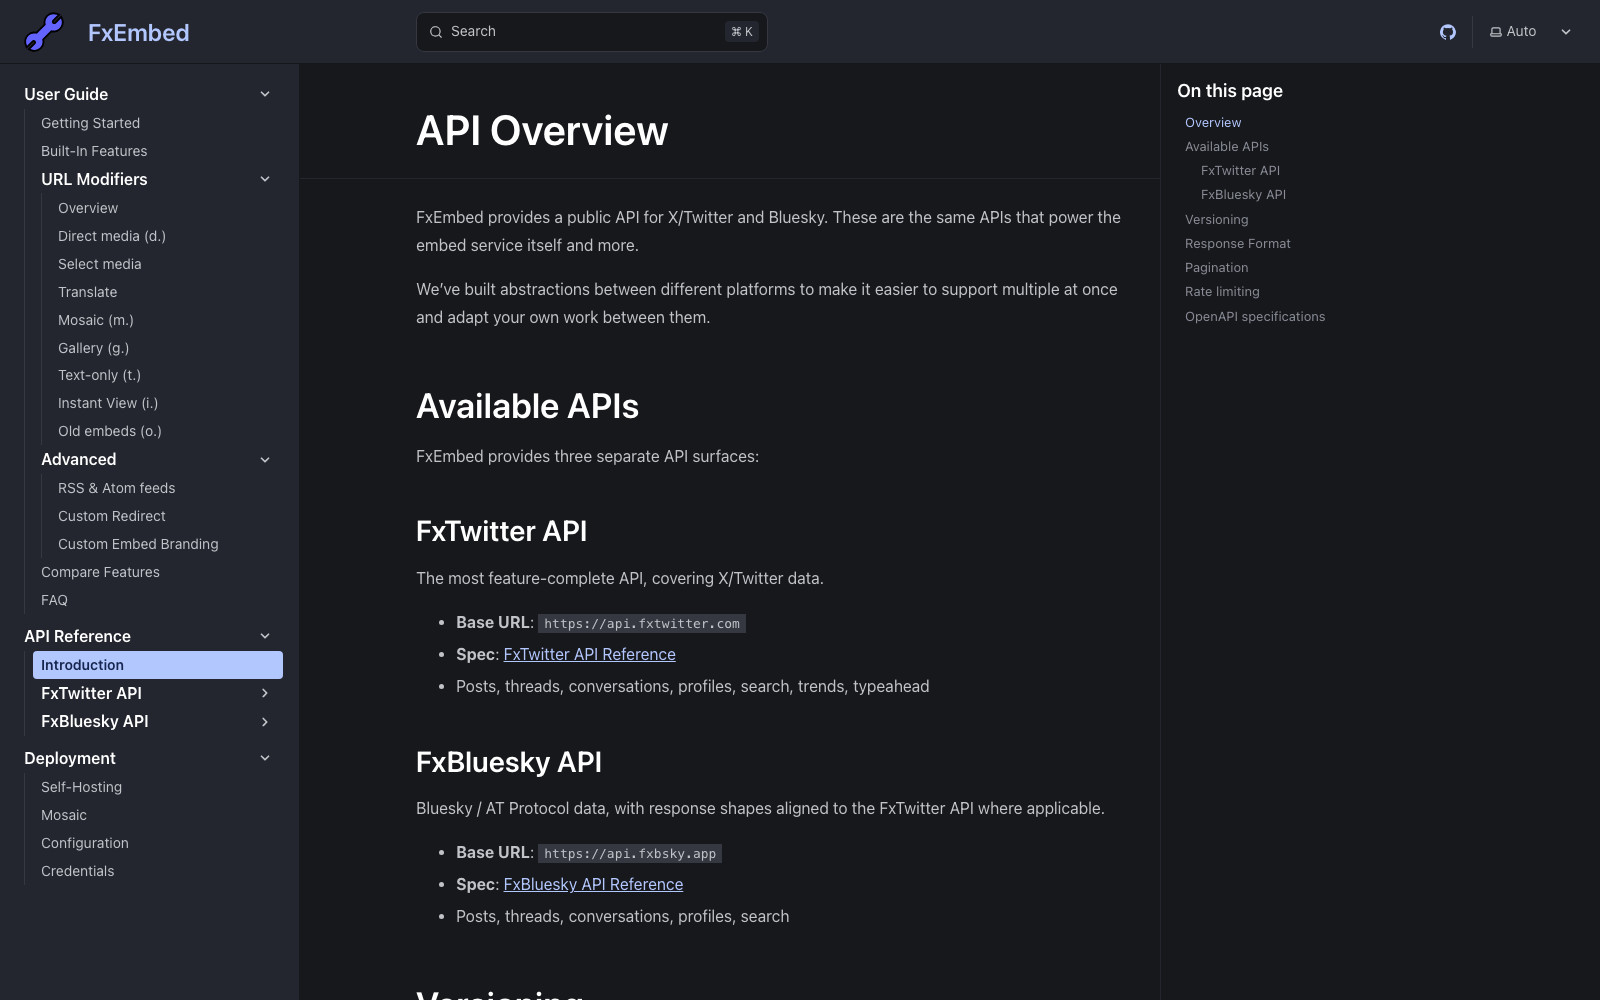Open the Auto theme dropdown

point(1530,32)
